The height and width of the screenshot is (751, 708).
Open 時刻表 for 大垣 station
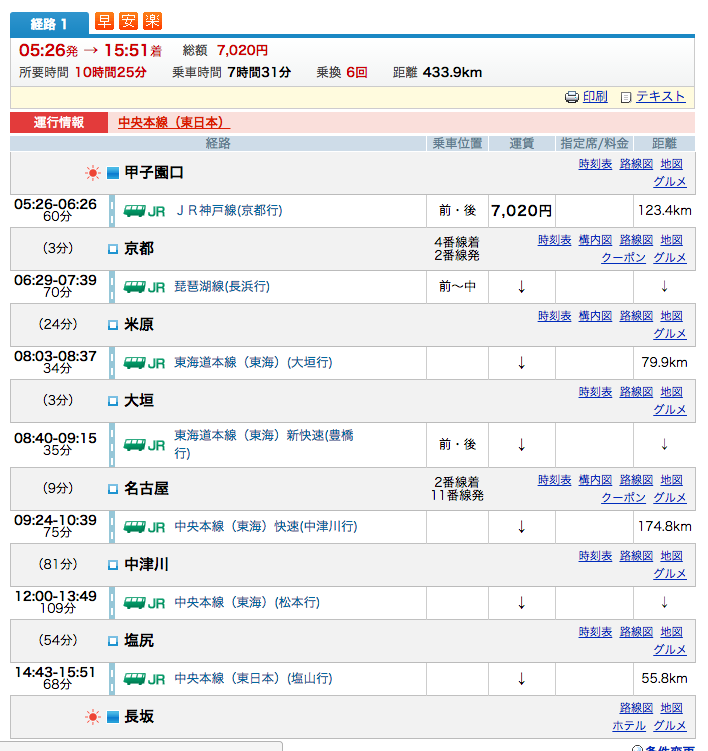pyautogui.click(x=595, y=392)
